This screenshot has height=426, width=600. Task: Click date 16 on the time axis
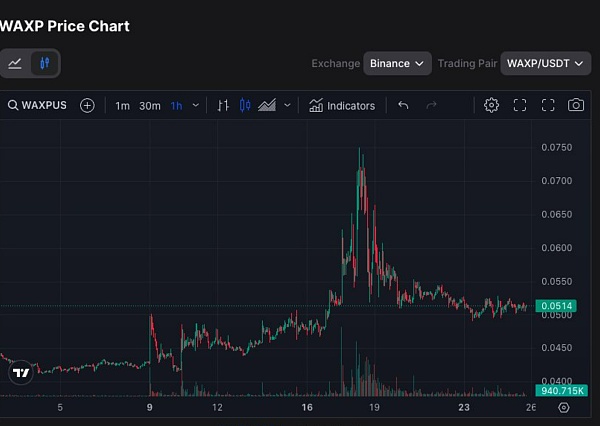pos(307,408)
